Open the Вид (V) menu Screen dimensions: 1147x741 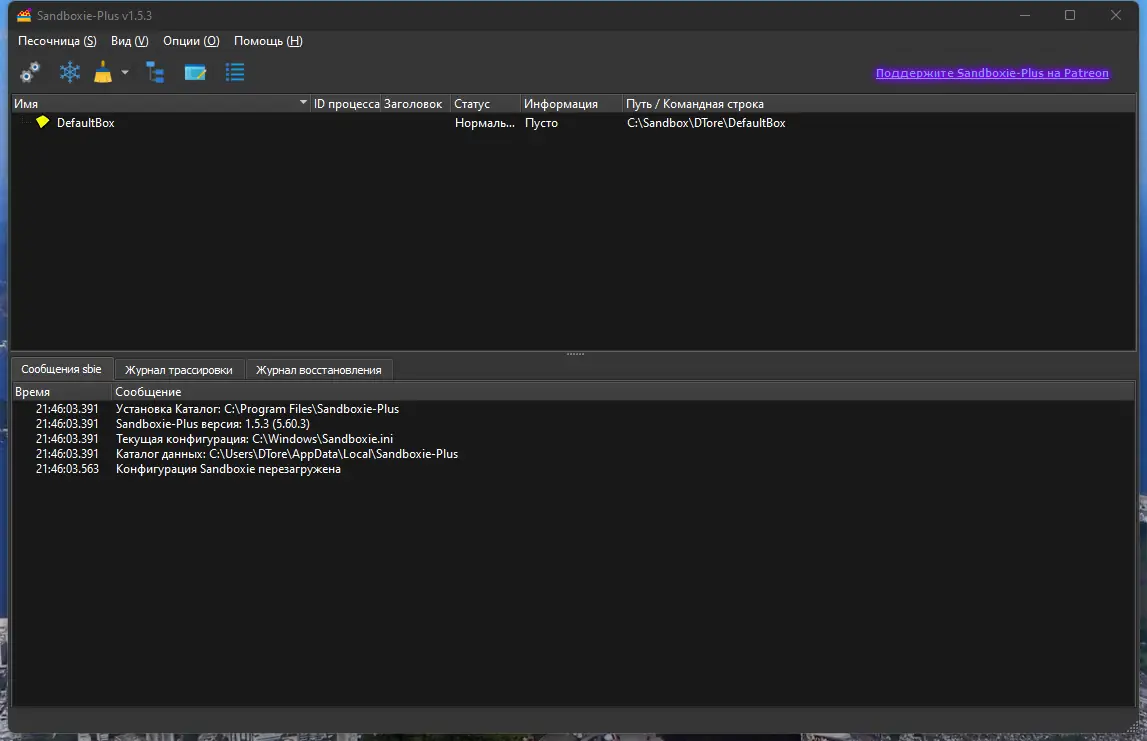[129, 41]
